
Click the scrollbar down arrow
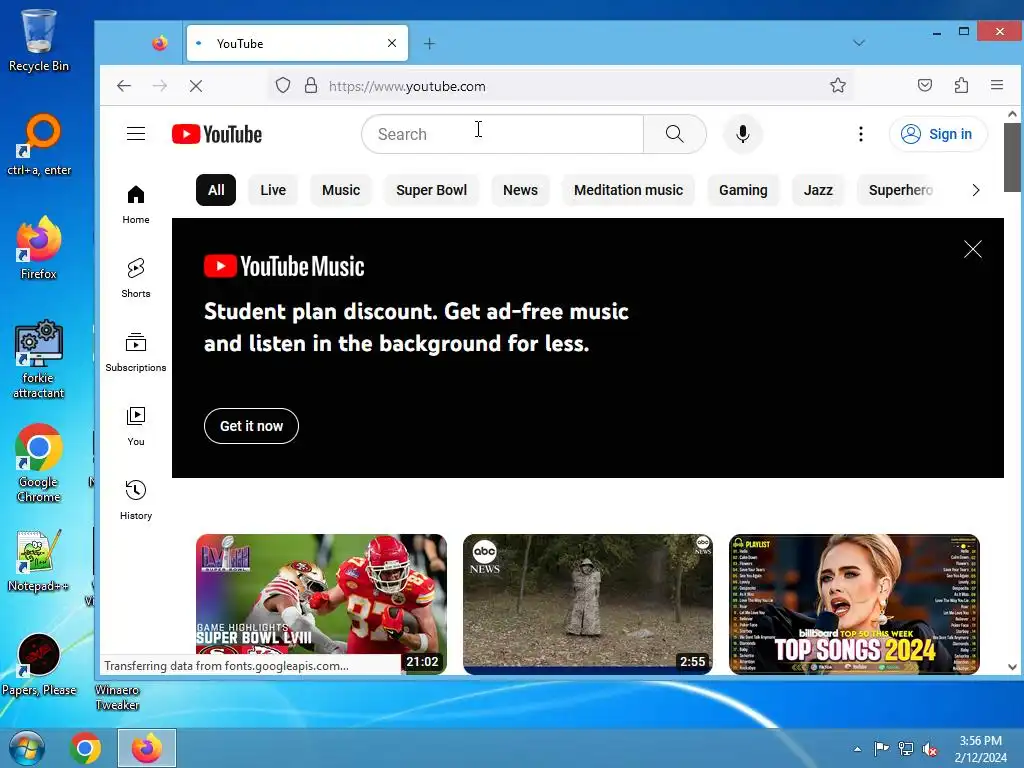click(x=1012, y=667)
